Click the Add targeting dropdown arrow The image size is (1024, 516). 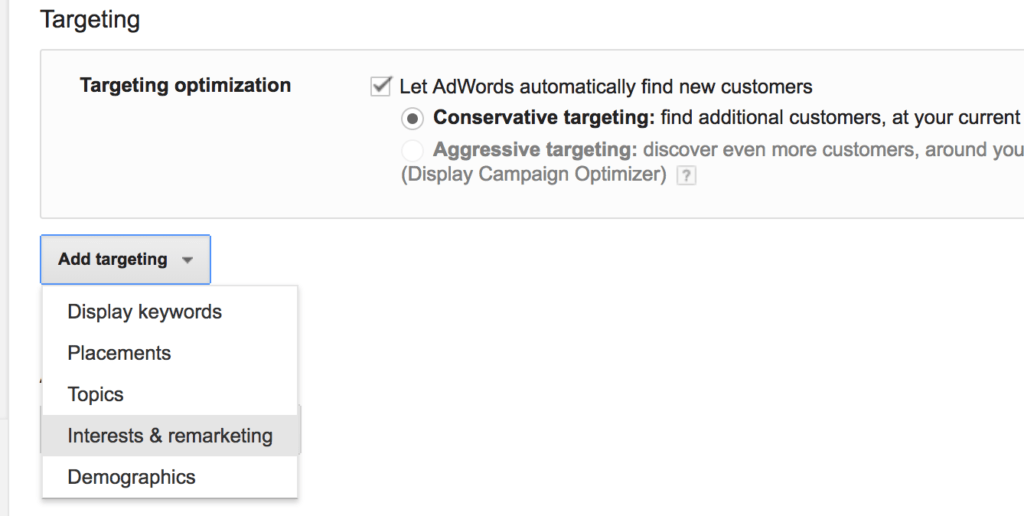tap(187, 260)
